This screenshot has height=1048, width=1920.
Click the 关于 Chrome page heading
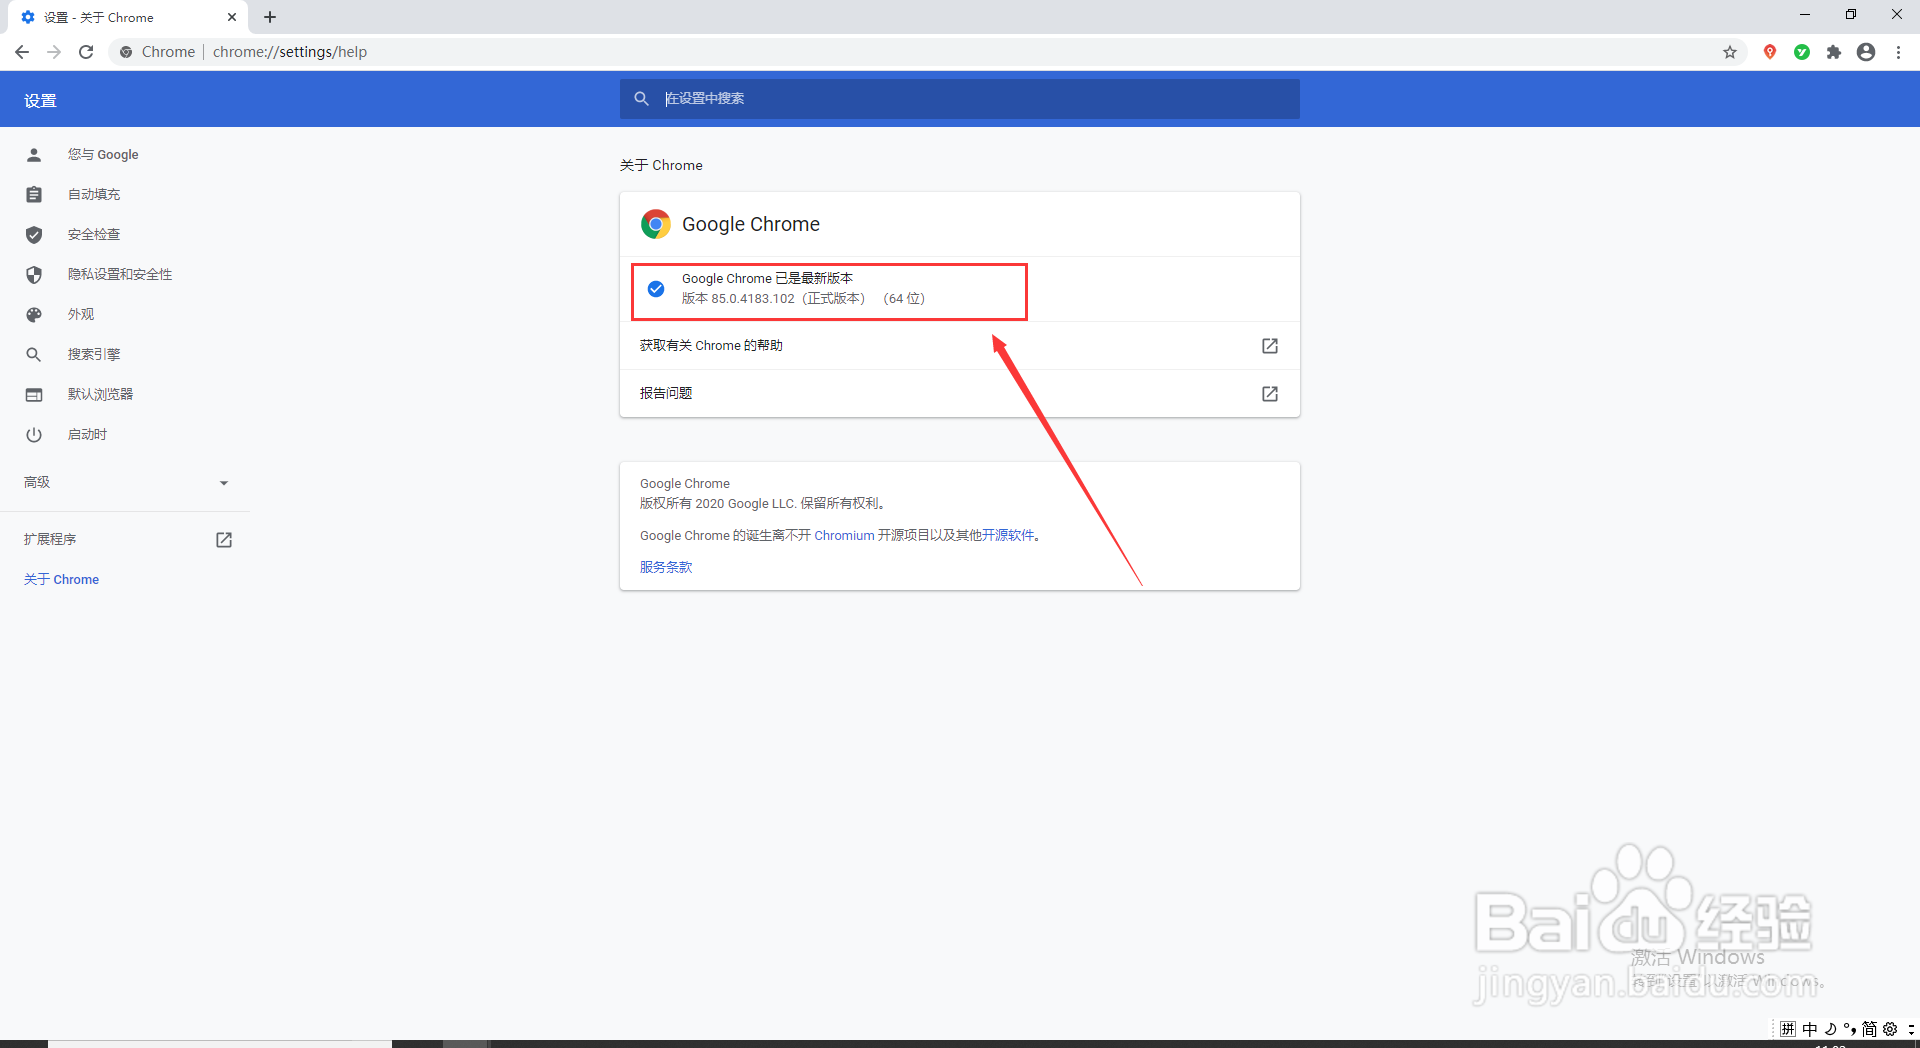(661, 165)
